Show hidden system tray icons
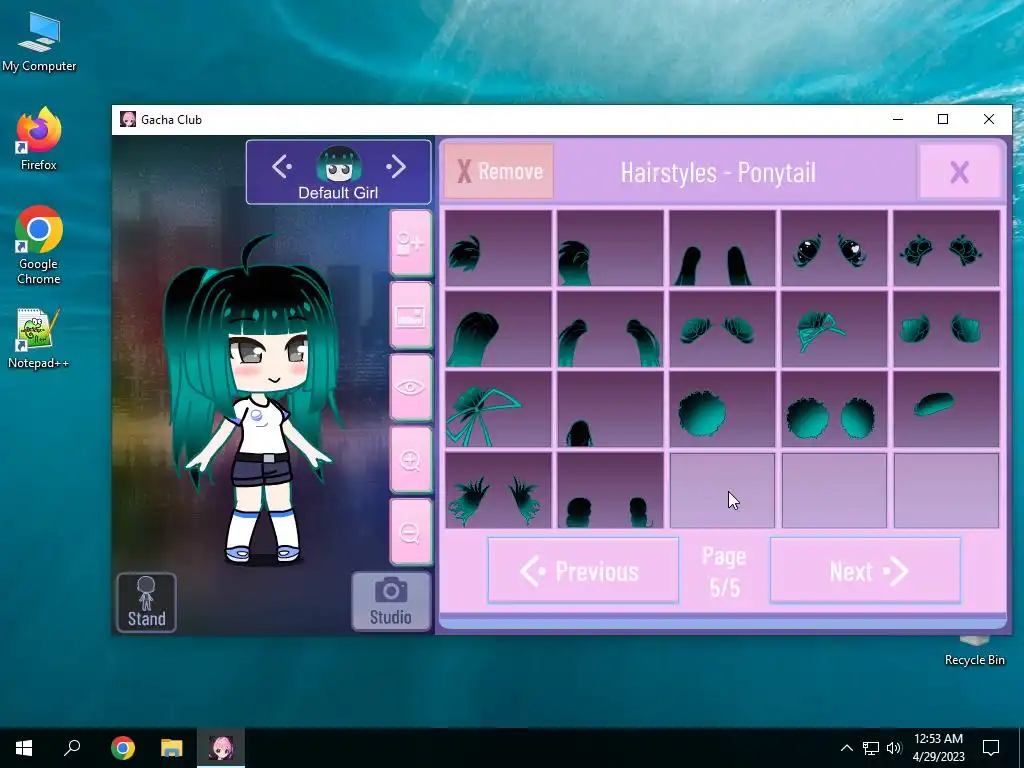 pos(846,748)
